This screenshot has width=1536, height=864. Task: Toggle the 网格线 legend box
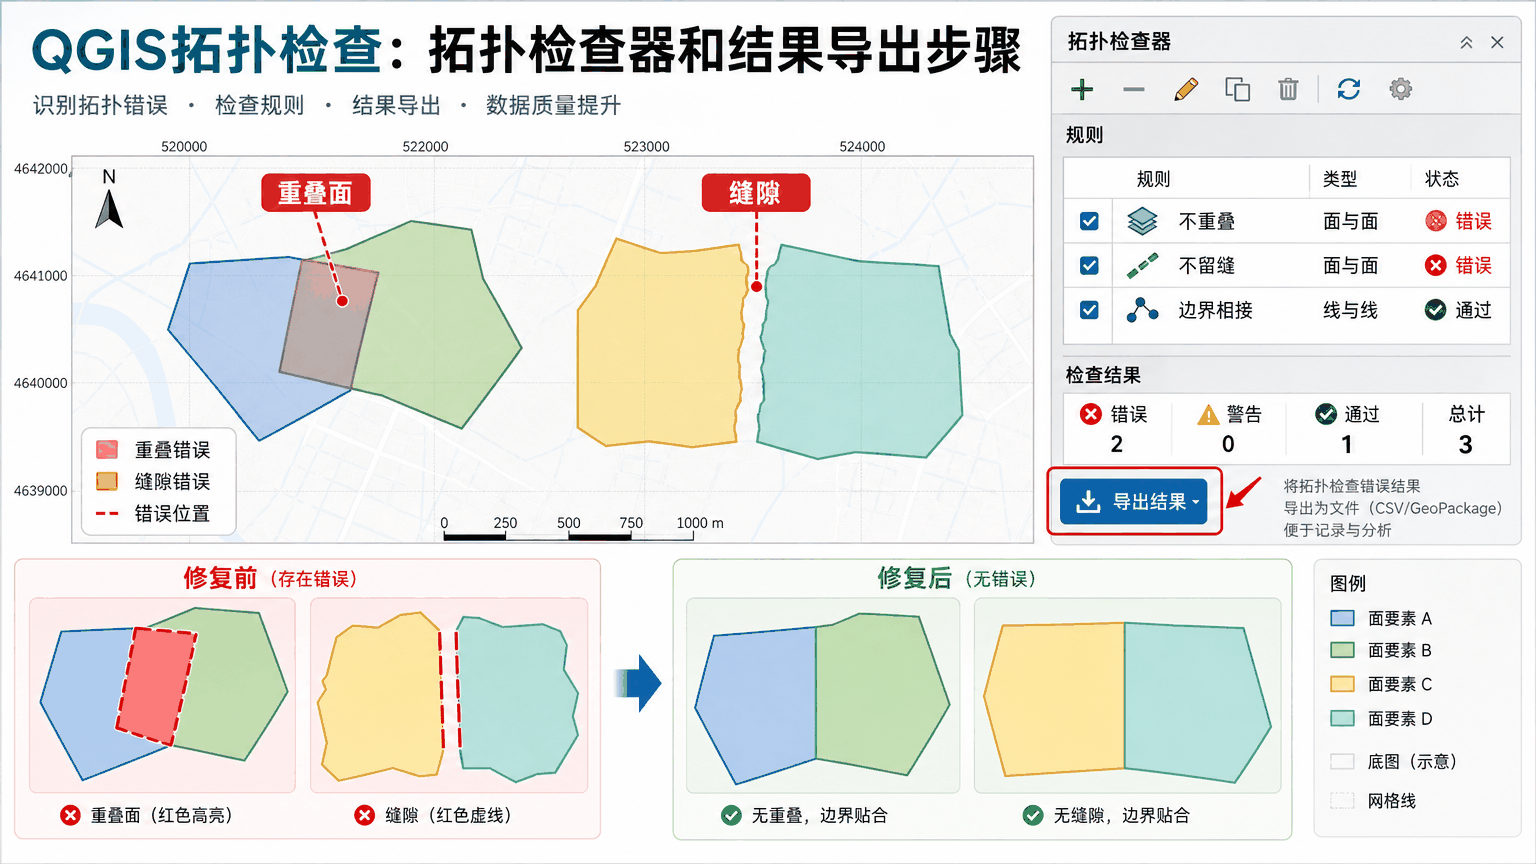[x=1342, y=800]
